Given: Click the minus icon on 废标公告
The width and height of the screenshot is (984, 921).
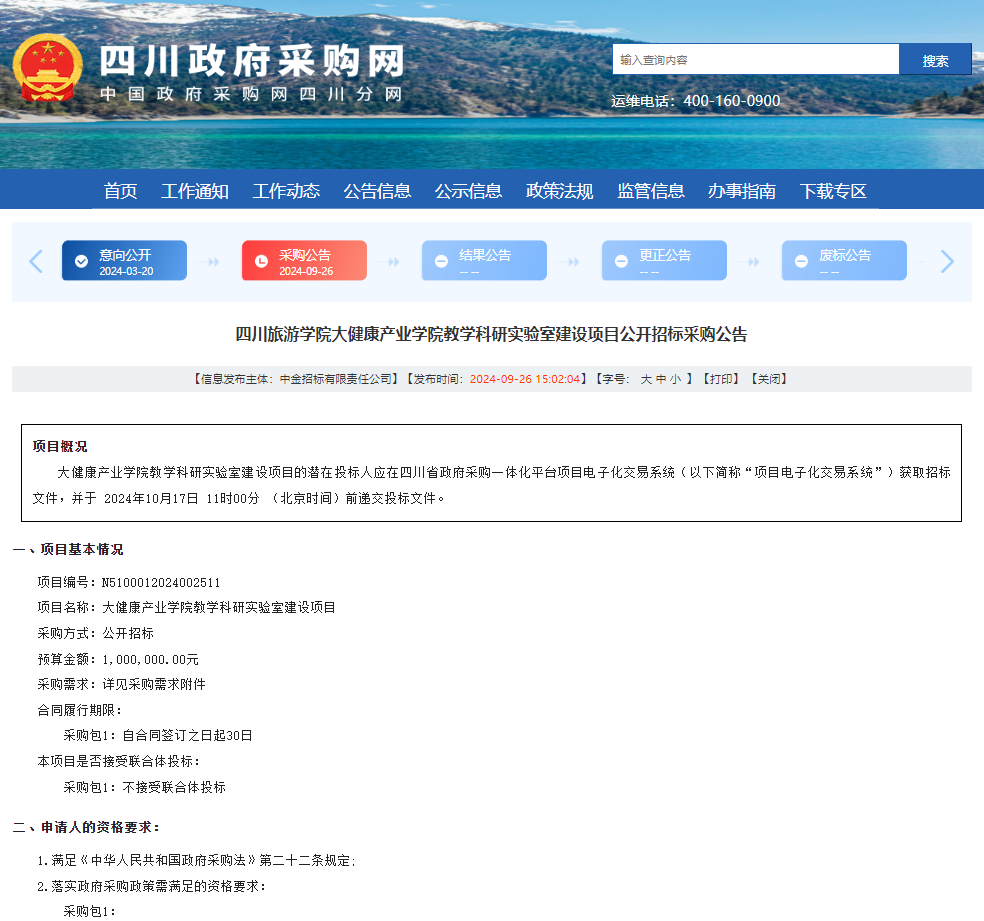Looking at the screenshot, I should point(801,261).
